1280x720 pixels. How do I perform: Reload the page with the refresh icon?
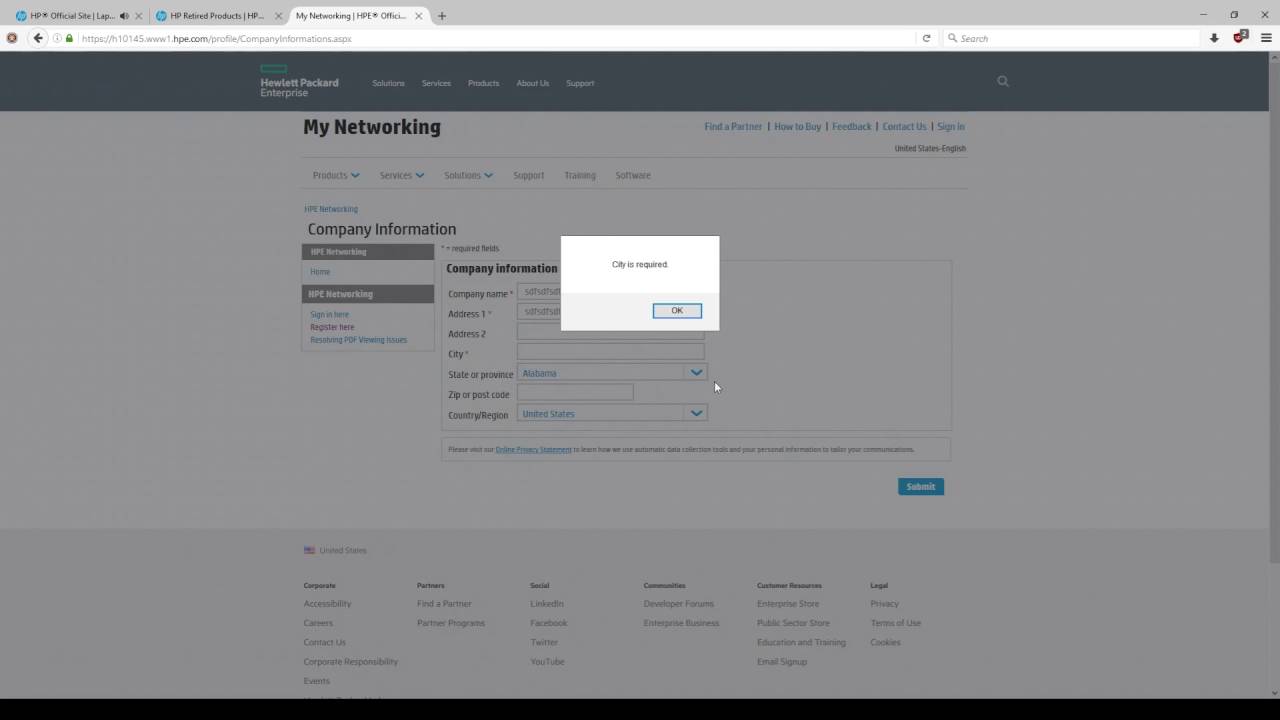pos(926,38)
